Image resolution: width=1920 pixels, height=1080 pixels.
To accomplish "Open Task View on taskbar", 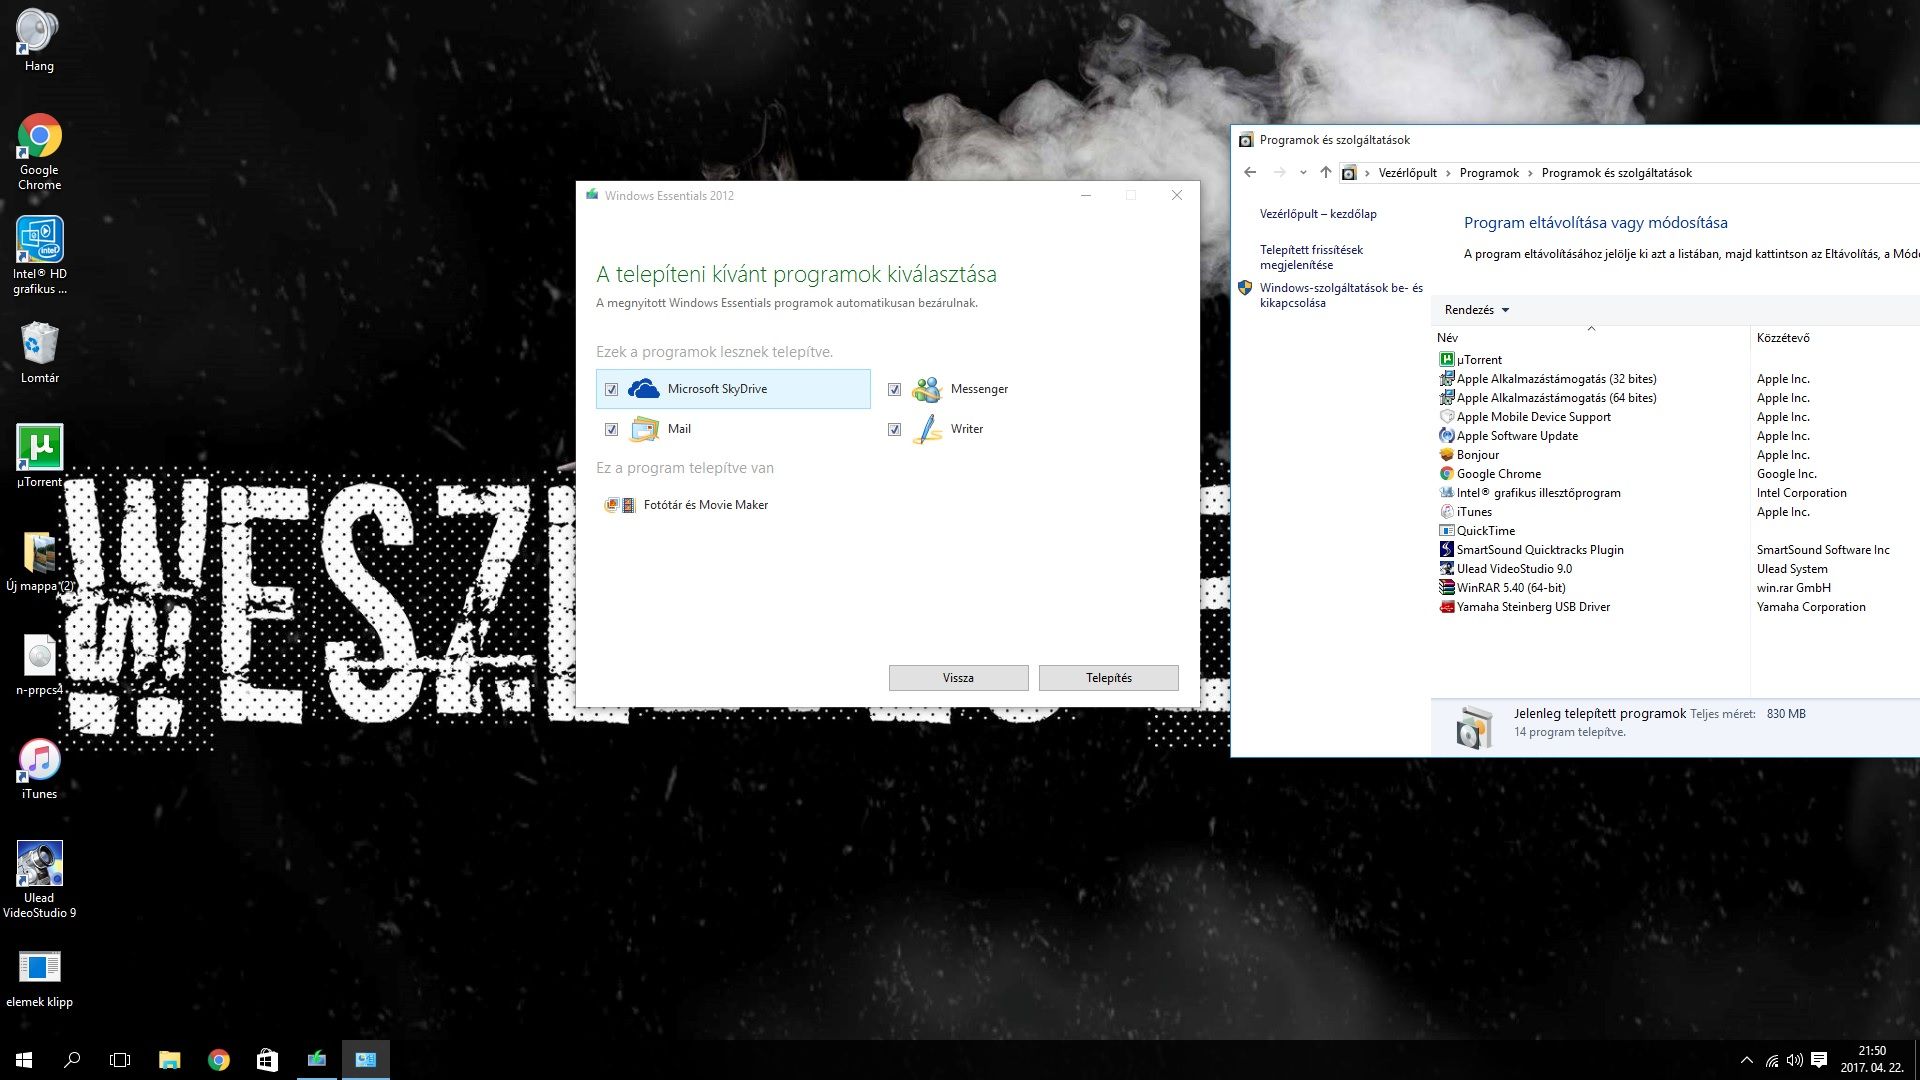I will pyautogui.click(x=120, y=1060).
